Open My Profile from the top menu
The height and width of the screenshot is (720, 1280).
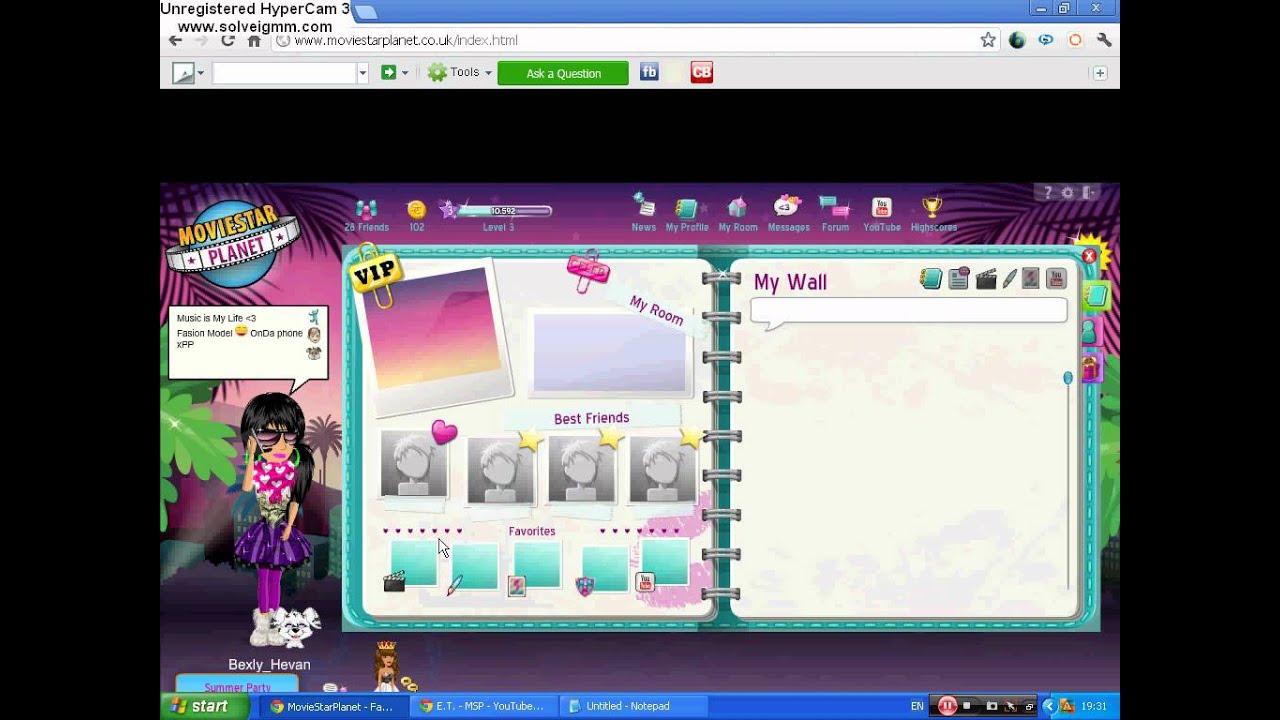686,208
